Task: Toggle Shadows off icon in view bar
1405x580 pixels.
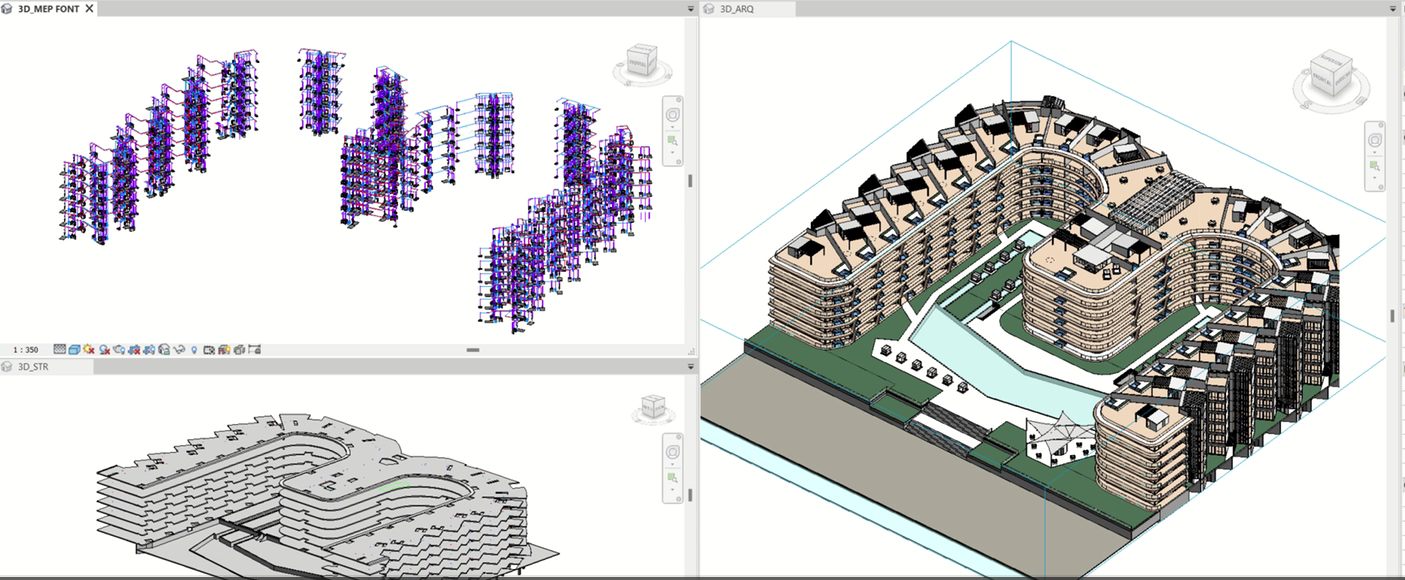Action: (x=104, y=350)
